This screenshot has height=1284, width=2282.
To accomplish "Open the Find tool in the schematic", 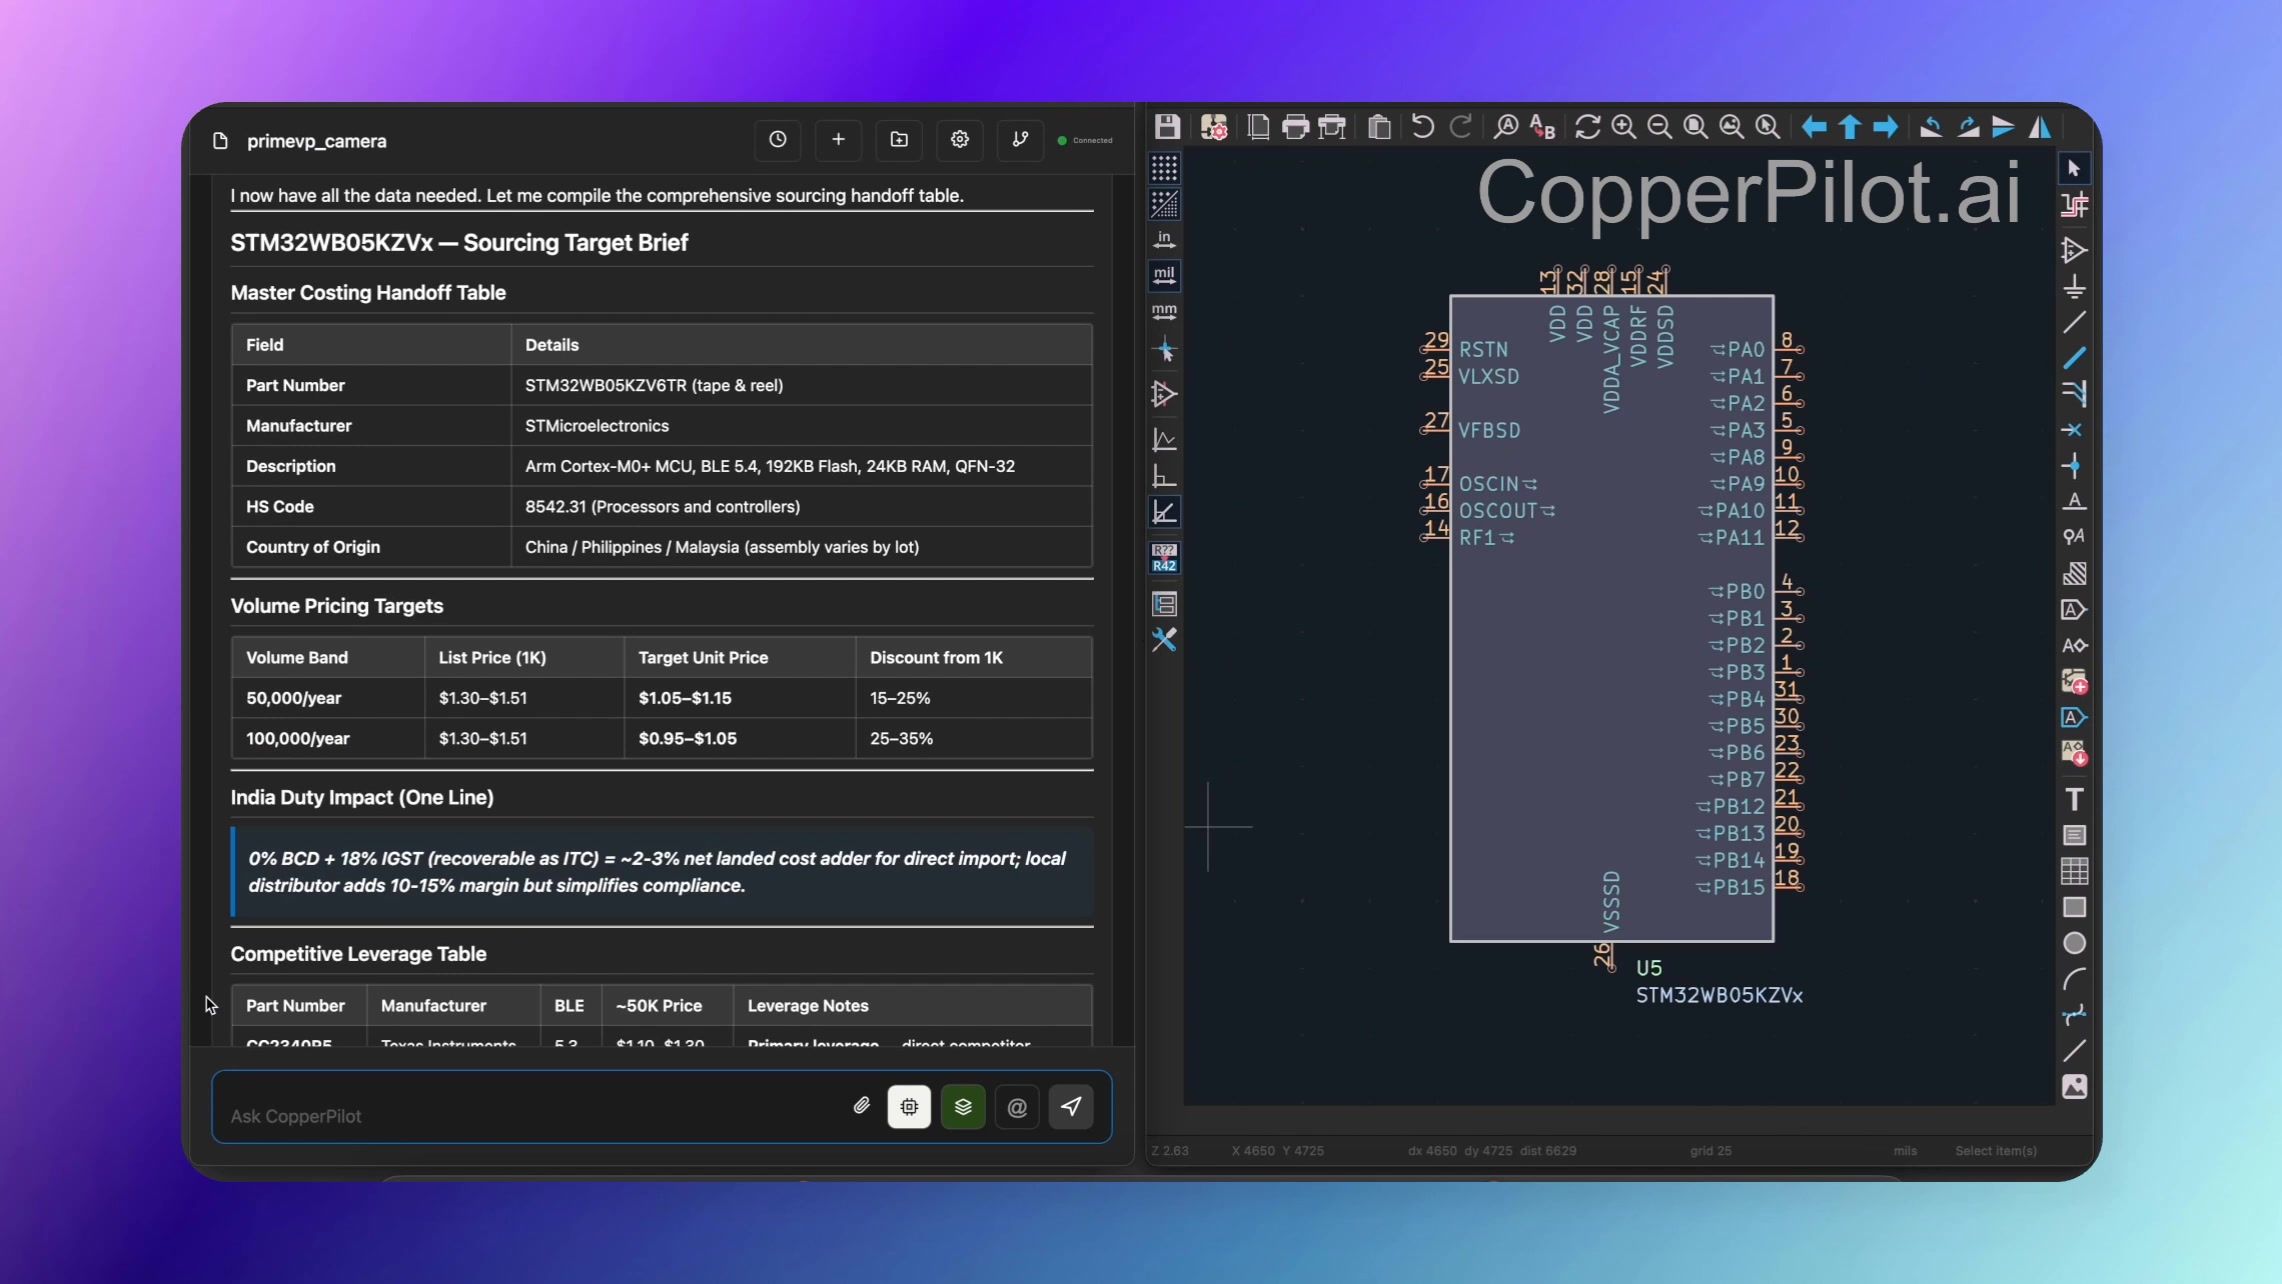I will coord(1505,127).
